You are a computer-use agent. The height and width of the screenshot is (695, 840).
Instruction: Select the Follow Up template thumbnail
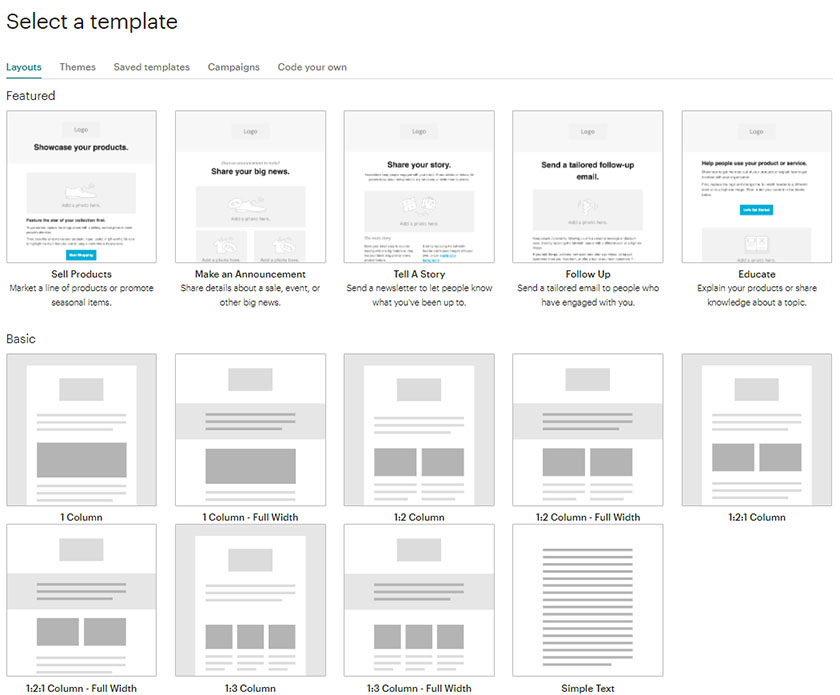tap(587, 186)
